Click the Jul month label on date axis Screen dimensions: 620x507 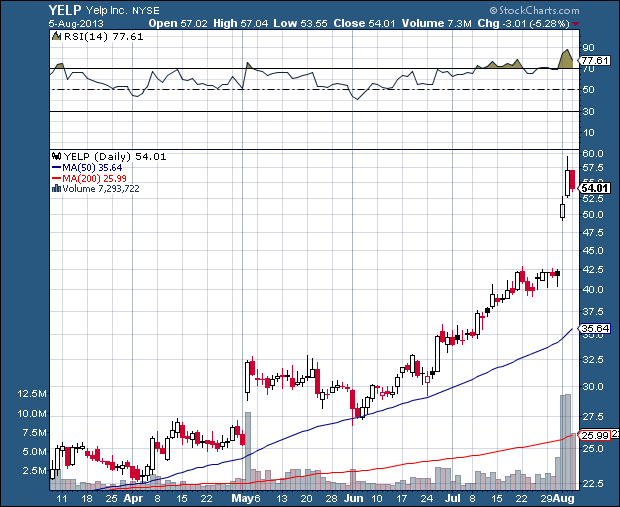452,498
